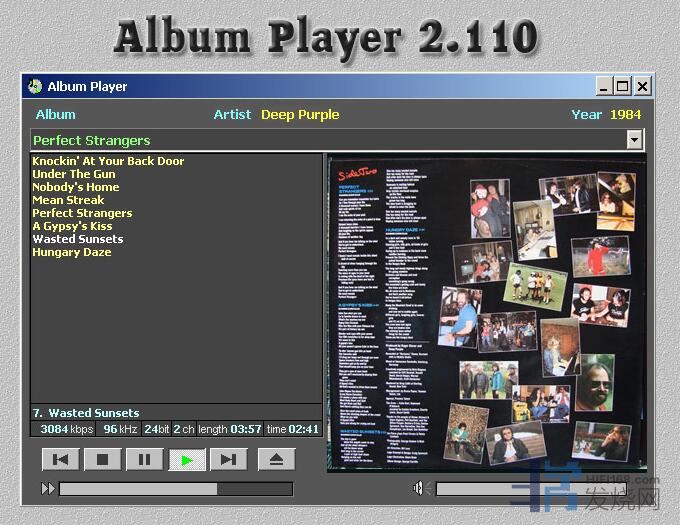The width and height of the screenshot is (680, 525).
Task: Click the eject button
Action: (276, 460)
